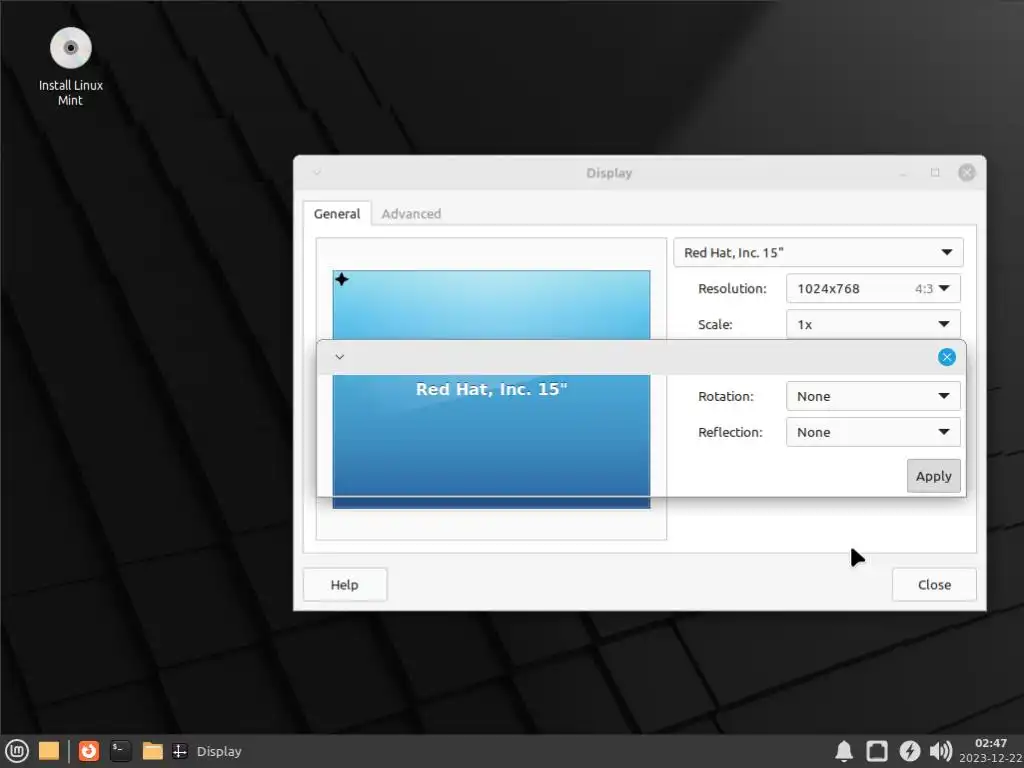Click the Apply button
The image size is (1024, 768).
click(x=934, y=476)
